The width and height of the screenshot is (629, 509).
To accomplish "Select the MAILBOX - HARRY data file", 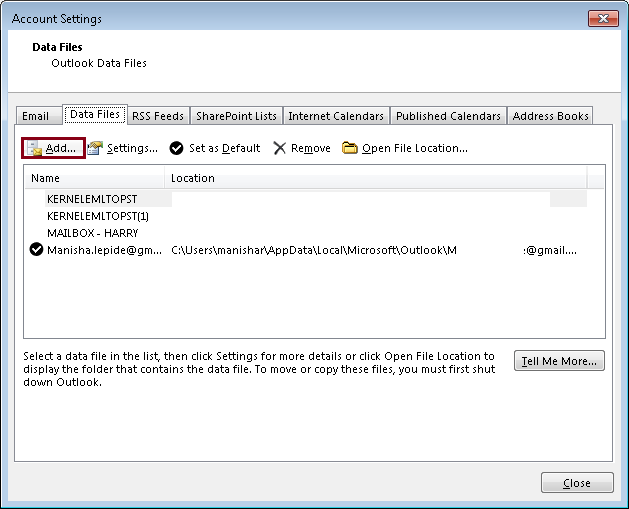I will coord(306,233).
